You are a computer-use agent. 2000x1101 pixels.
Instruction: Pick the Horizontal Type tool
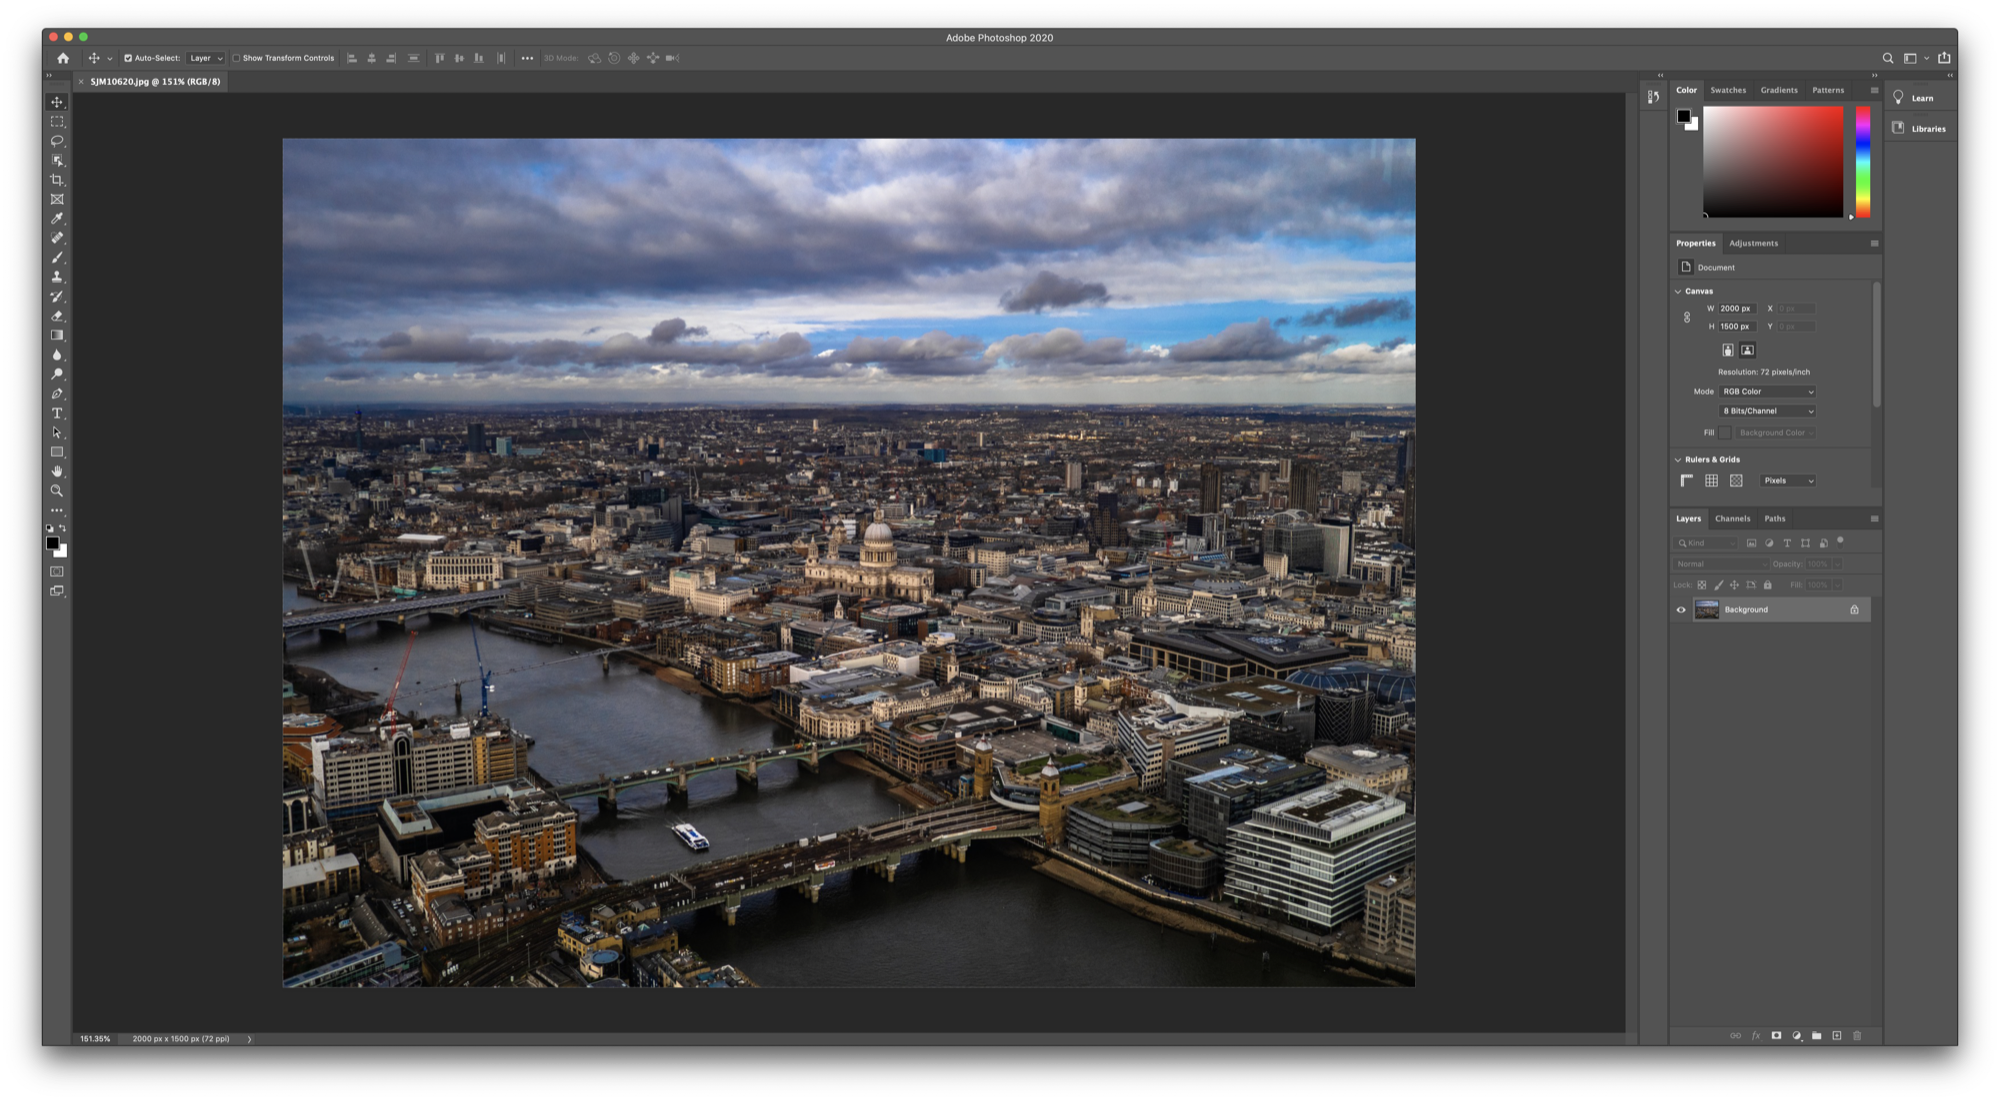click(57, 413)
